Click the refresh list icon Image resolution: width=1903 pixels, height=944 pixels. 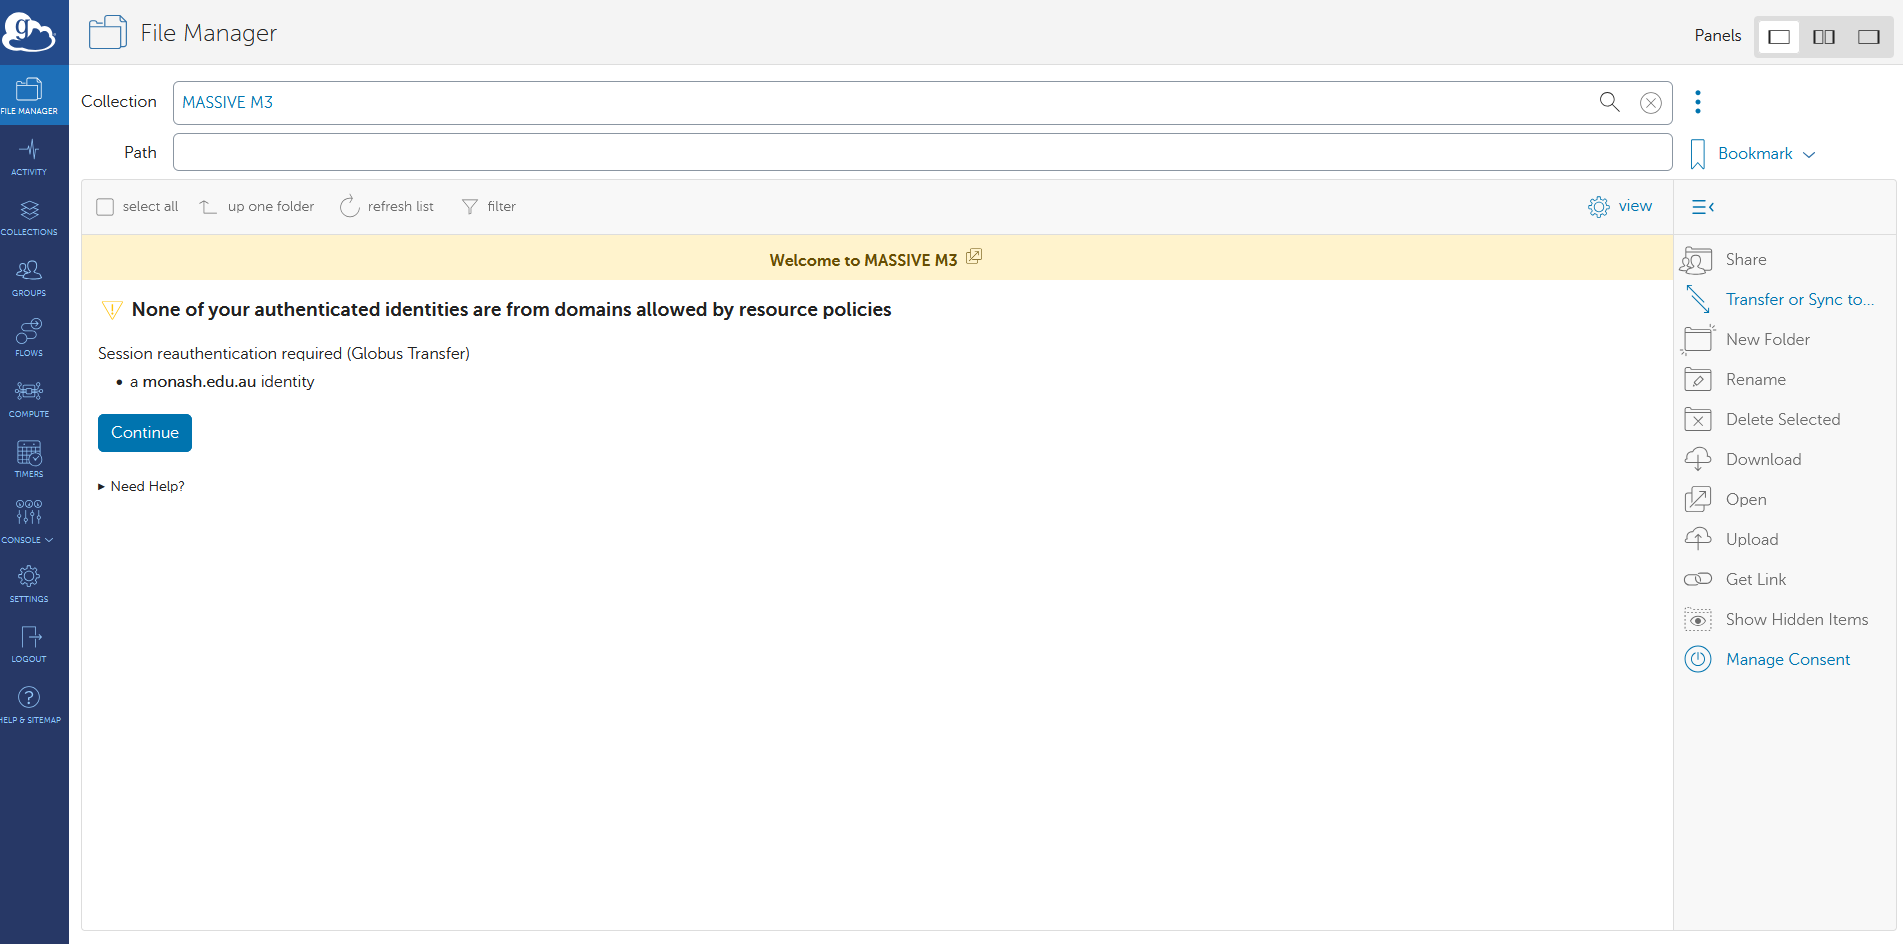point(349,206)
